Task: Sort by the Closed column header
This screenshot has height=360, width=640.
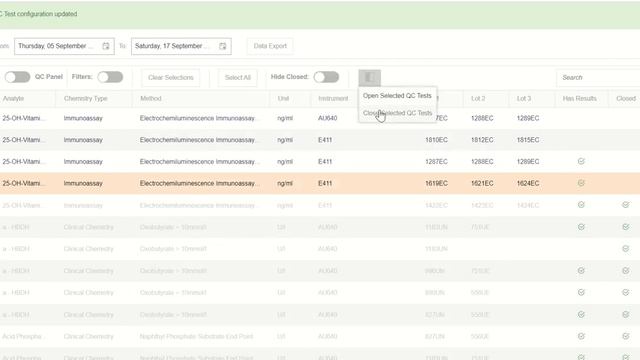Action: pos(626,98)
